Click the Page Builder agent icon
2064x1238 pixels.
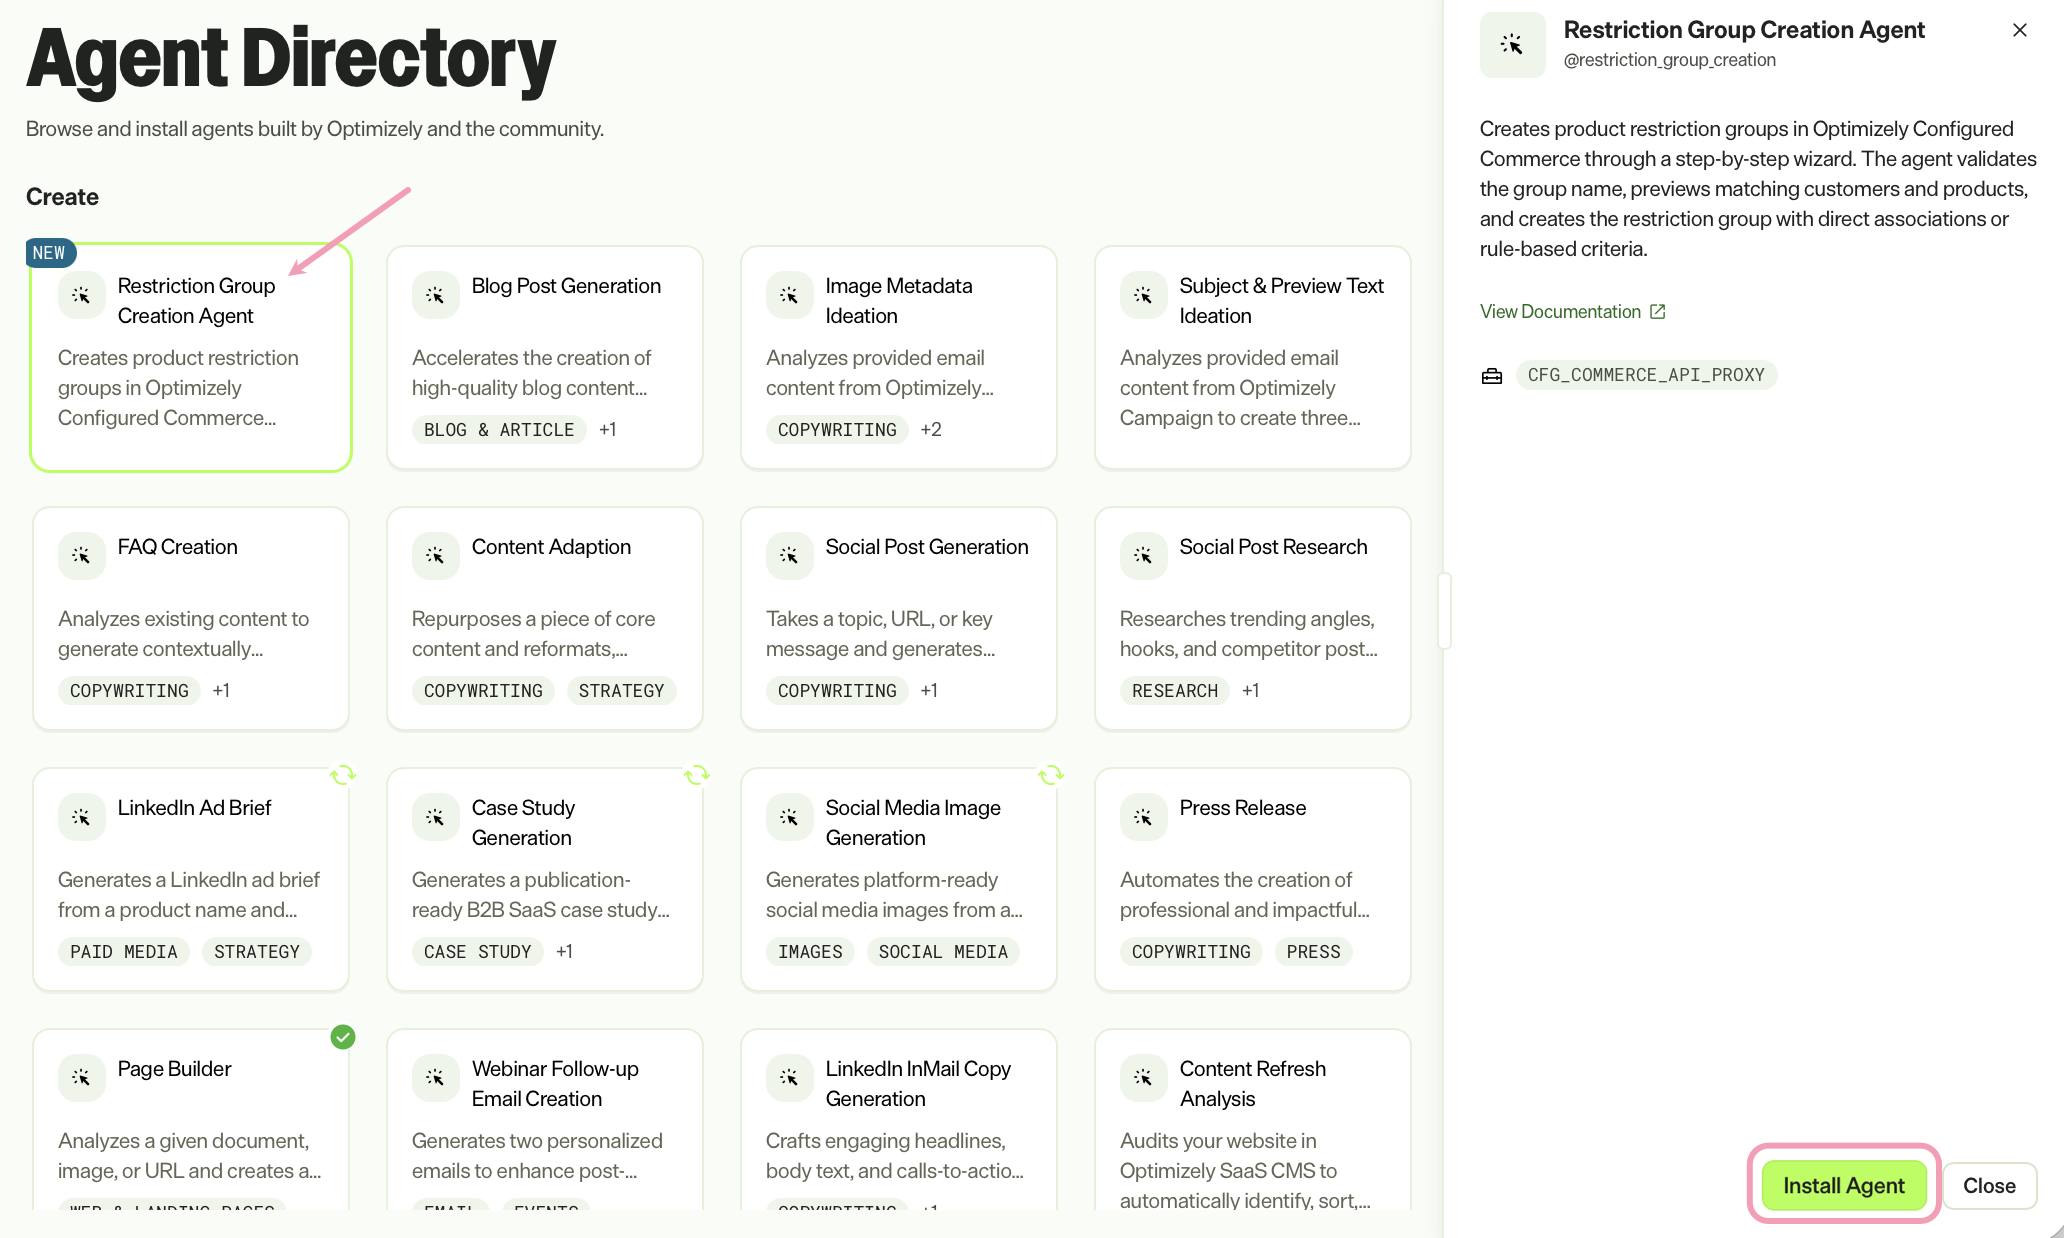click(82, 1078)
